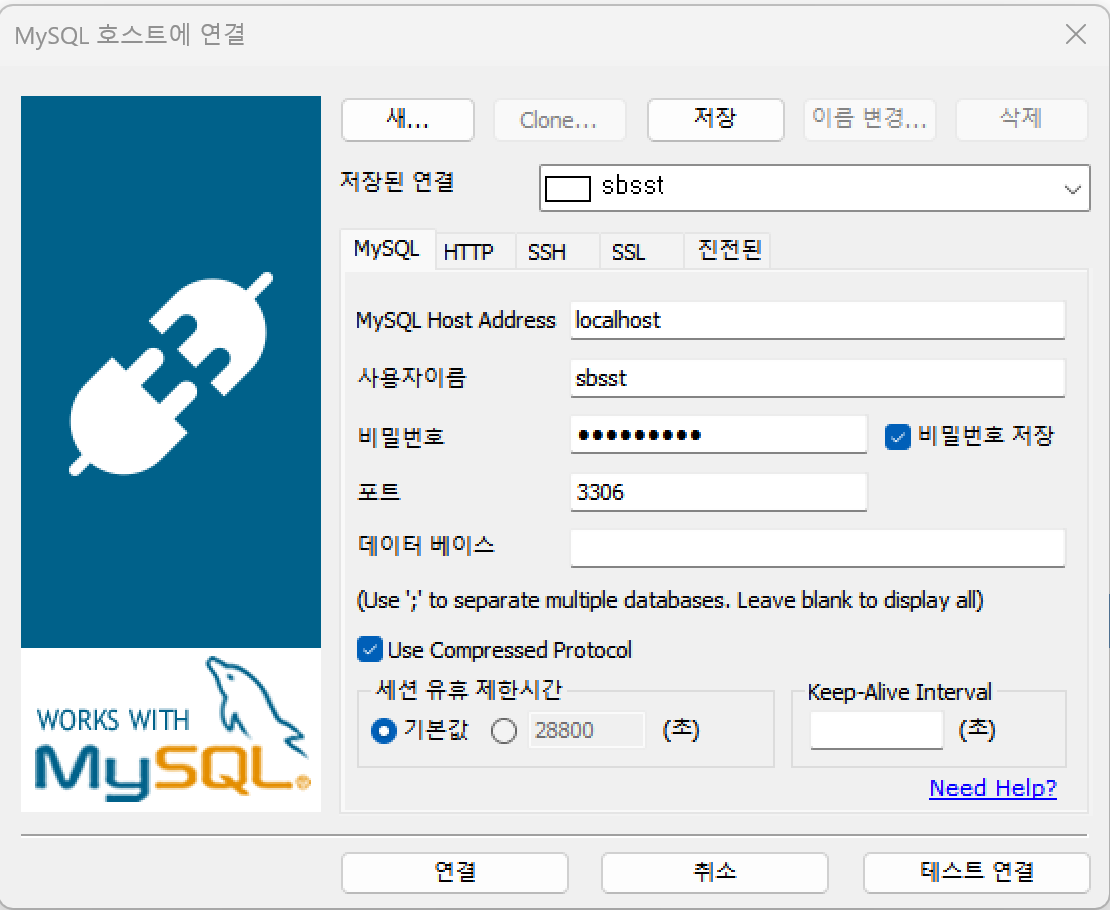Click the plug connector graphic
The image size is (1110, 910).
171,373
